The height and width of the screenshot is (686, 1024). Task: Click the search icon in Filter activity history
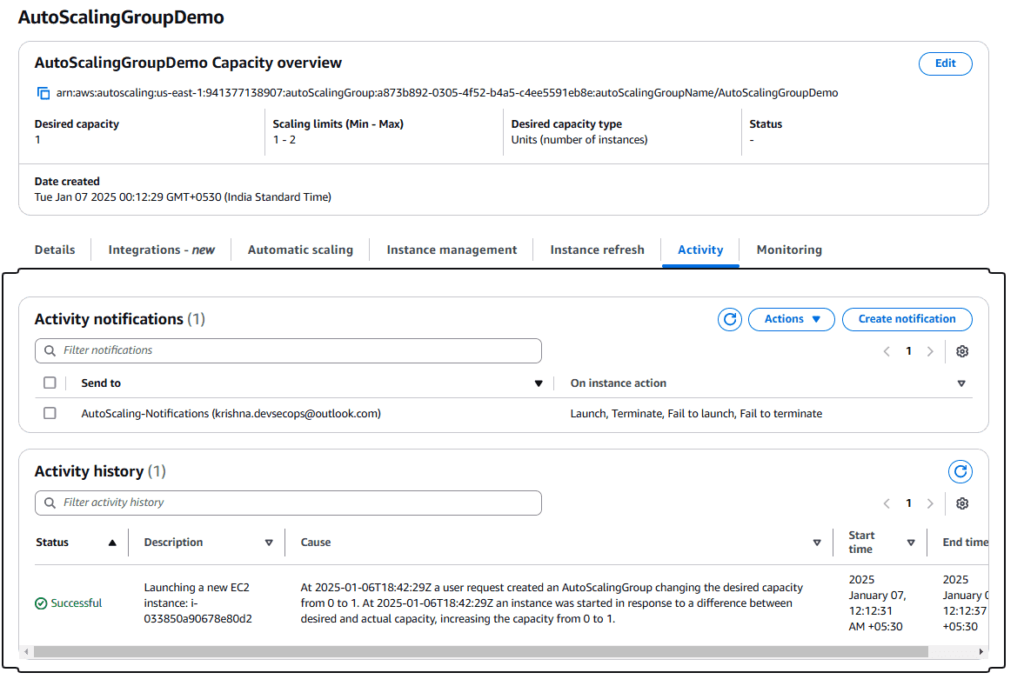50,503
